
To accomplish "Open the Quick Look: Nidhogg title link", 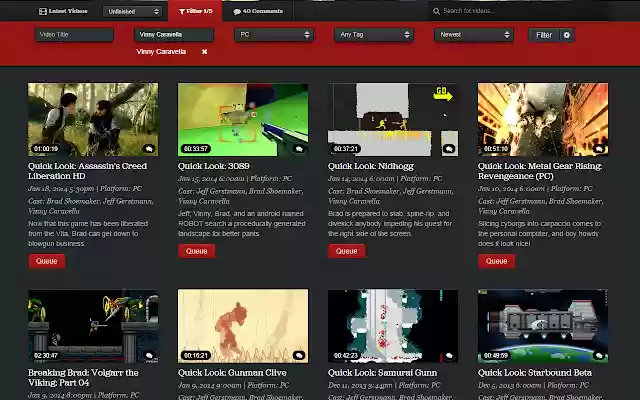I will coord(371,166).
